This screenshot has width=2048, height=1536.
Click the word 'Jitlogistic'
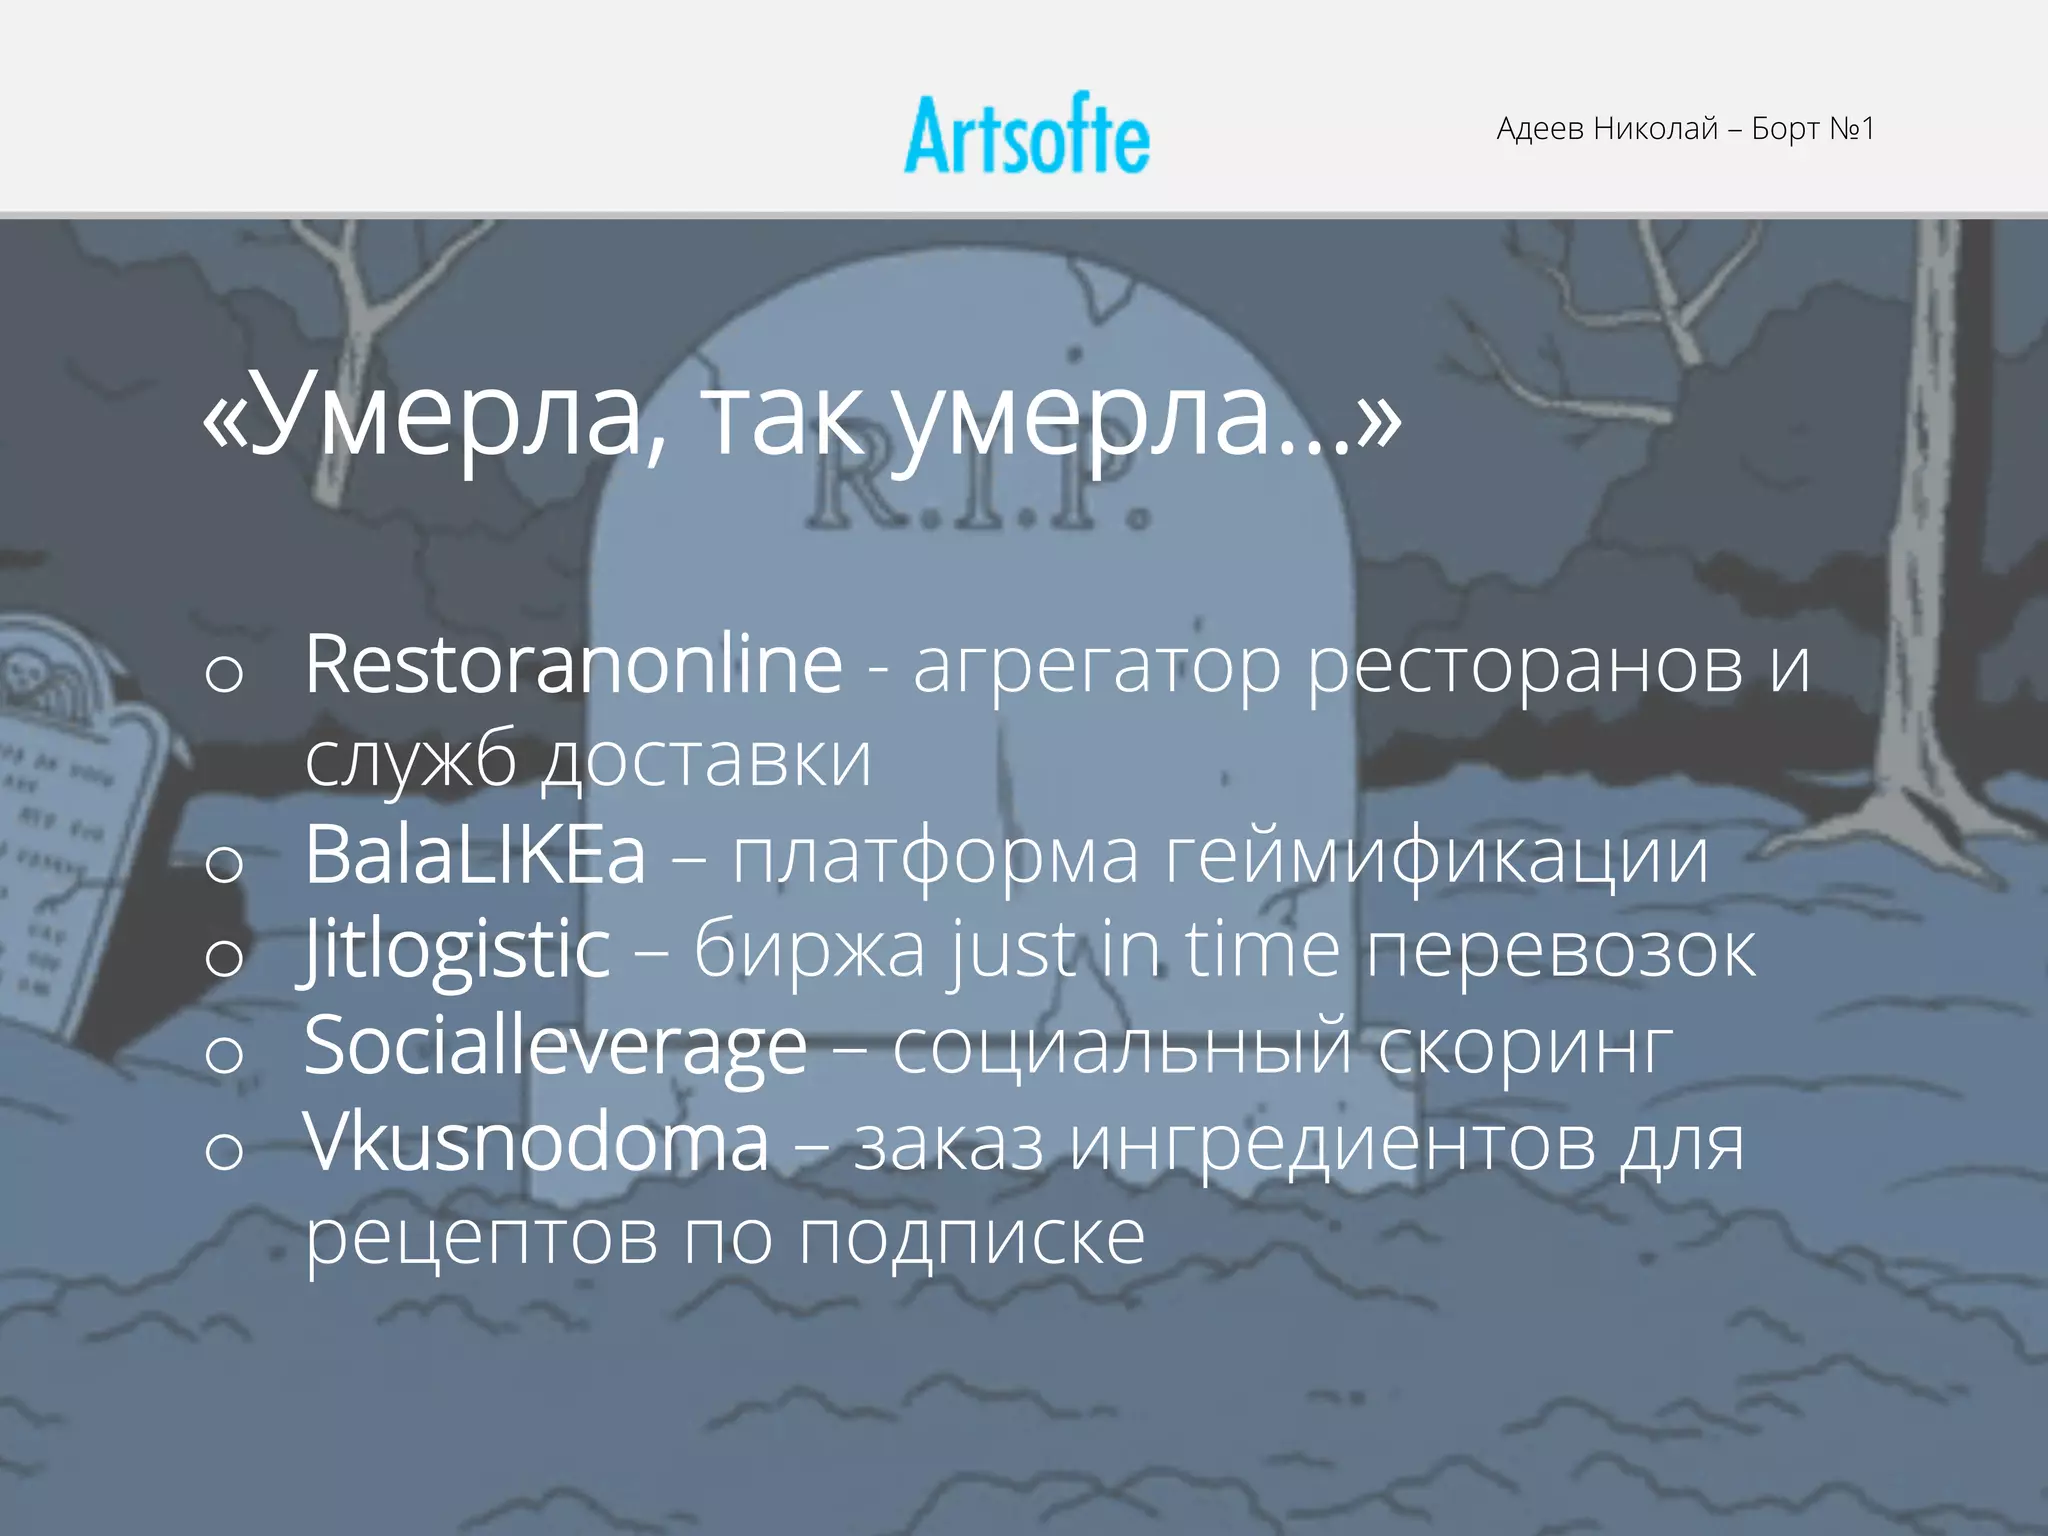(x=455, y=952)
